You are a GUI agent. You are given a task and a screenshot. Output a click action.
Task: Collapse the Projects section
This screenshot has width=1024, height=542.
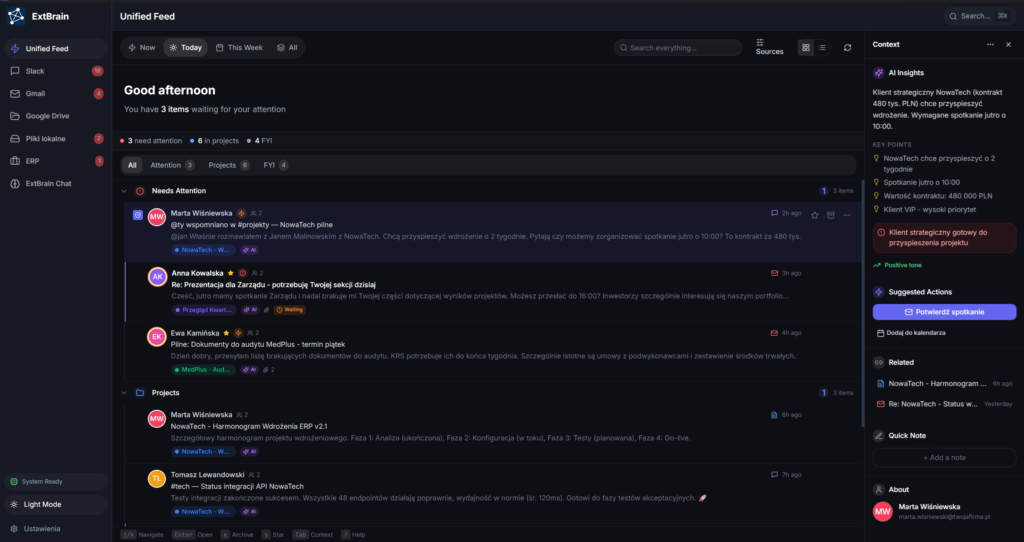124,393
